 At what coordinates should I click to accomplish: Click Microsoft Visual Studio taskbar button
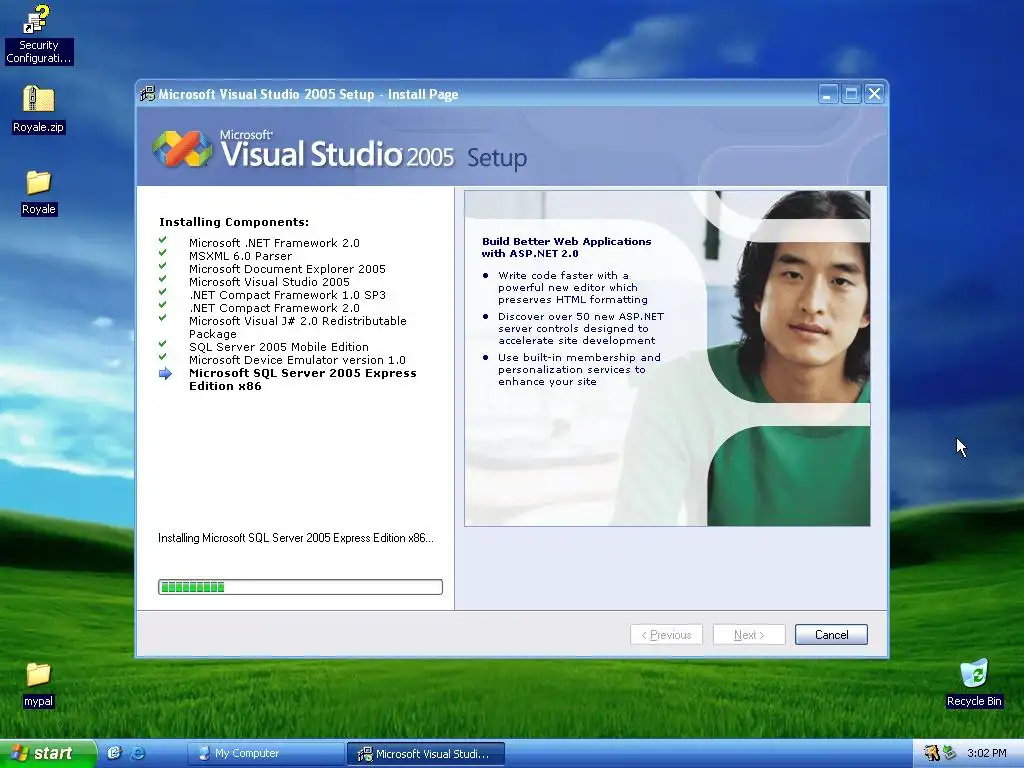426,753
